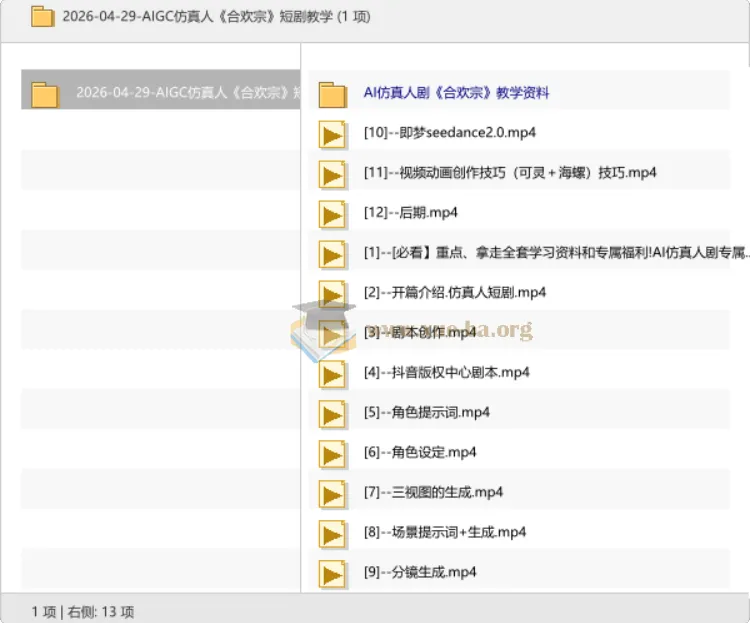750x623 pixels.
Task: Click video icon for [6]--角色设定.mp4
Action: pos(332,454)
